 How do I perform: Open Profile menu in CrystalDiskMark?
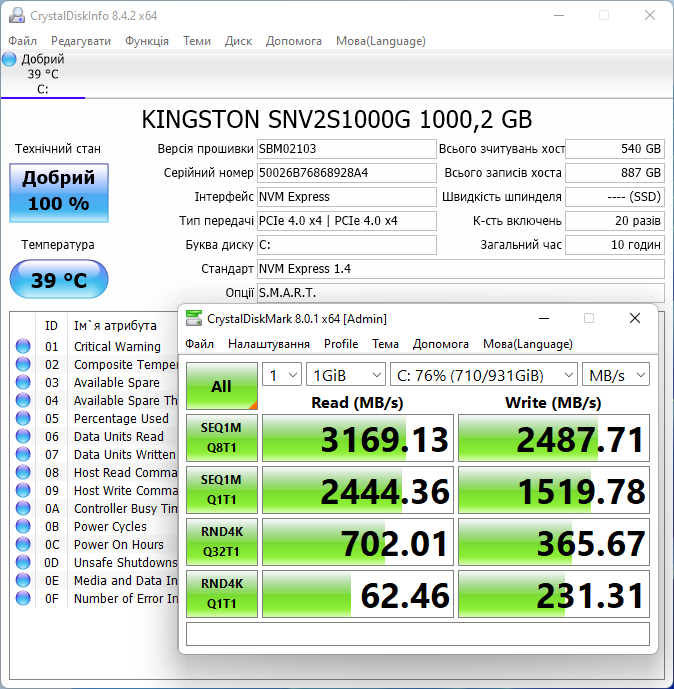click(341, 344)
